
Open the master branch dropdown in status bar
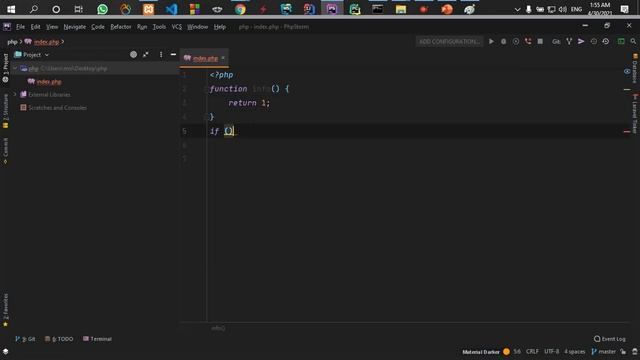tap(604, 351)
